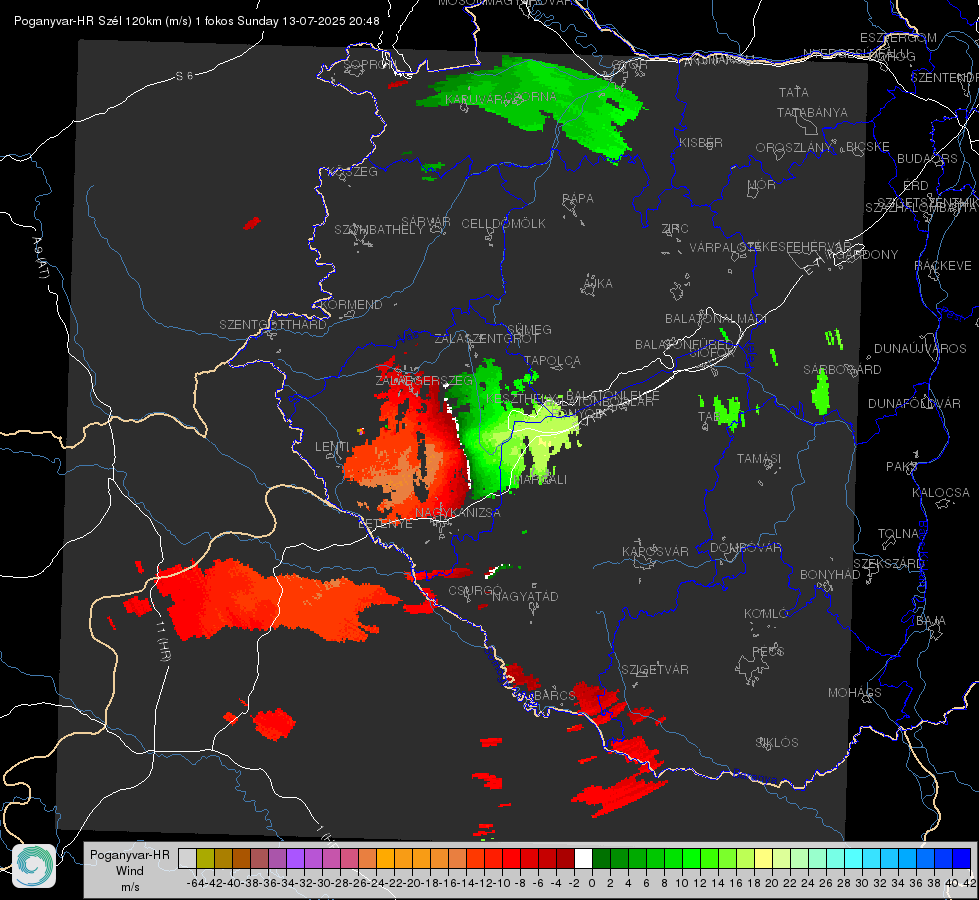Click the KALOCSA label
Screen dimensions: 979x900
click(941, 493)
